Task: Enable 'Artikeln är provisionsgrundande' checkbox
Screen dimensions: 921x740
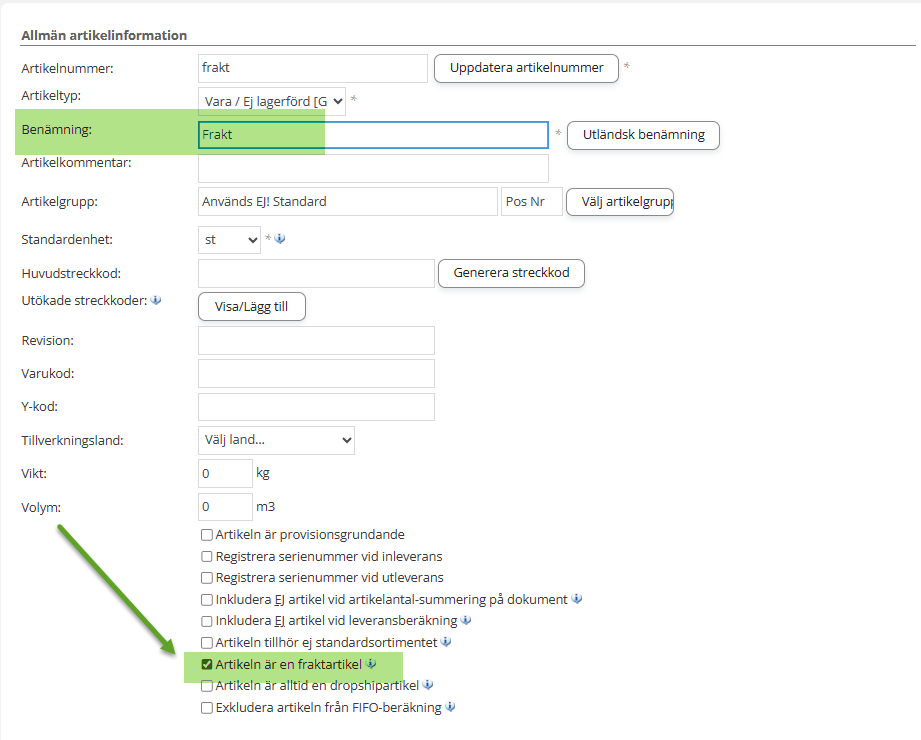Action: [207, 535]
